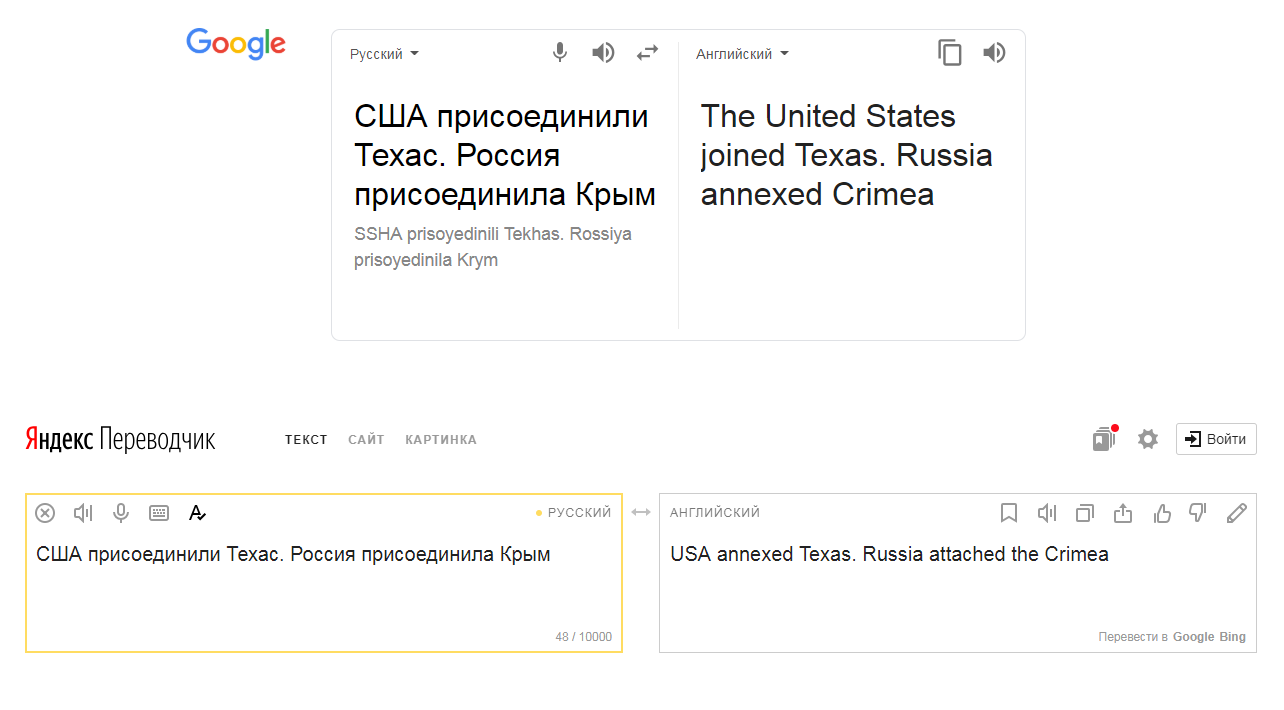Toggle Yandex spell check icon
1284x710 pixels.
198,513
